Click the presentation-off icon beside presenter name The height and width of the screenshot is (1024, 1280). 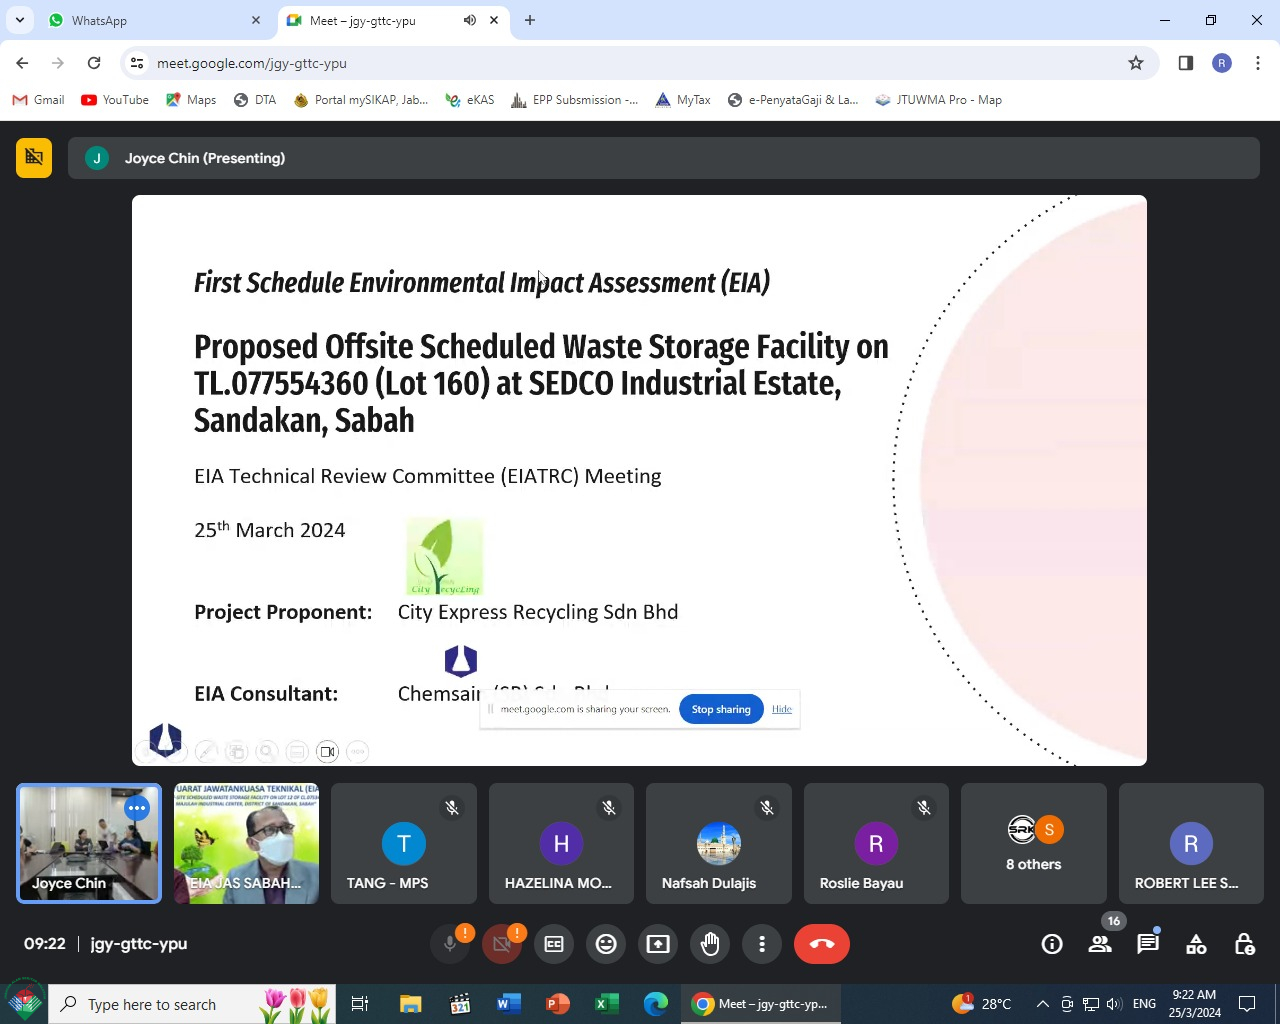34,158
